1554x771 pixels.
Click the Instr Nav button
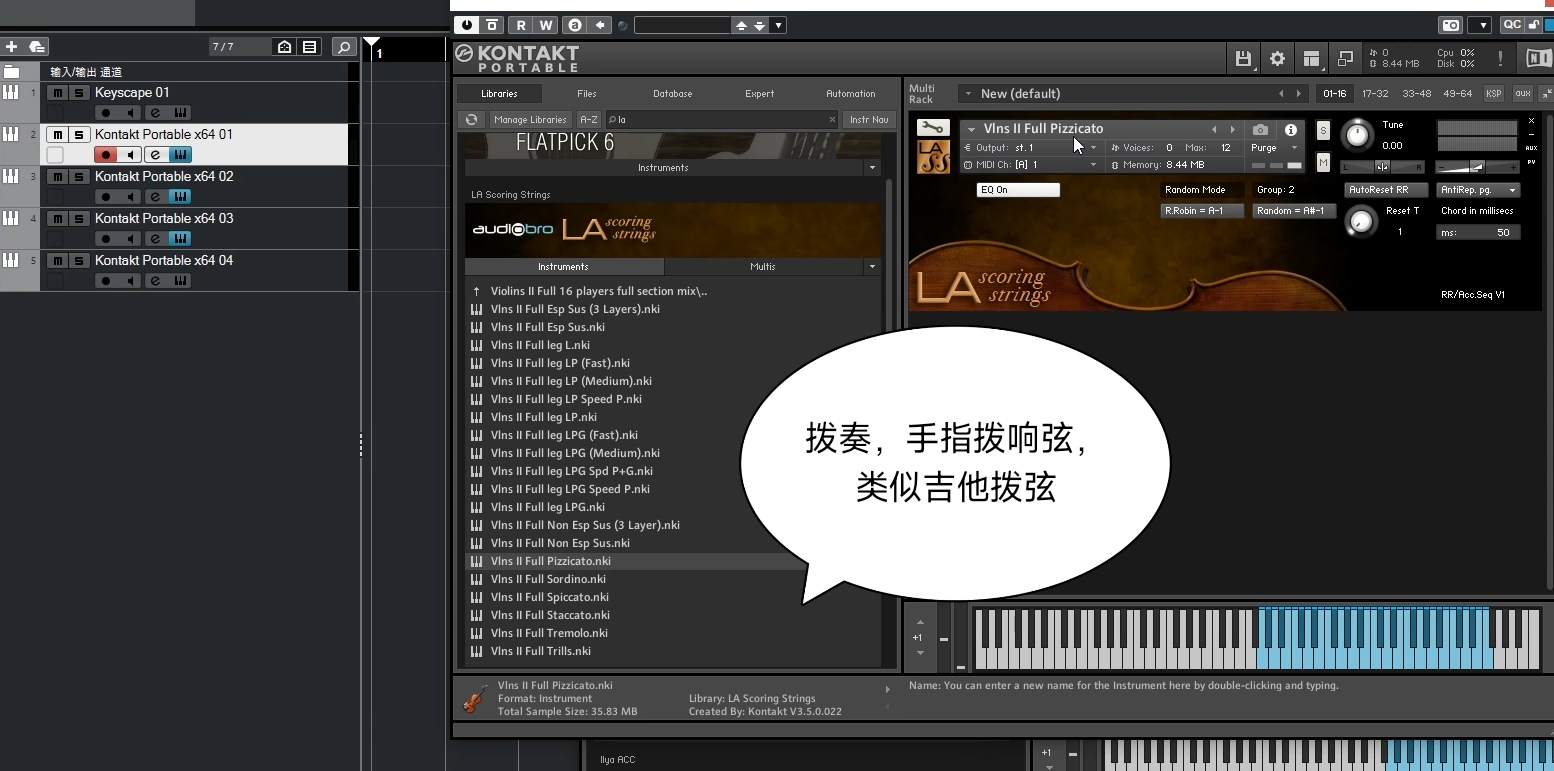869,120
